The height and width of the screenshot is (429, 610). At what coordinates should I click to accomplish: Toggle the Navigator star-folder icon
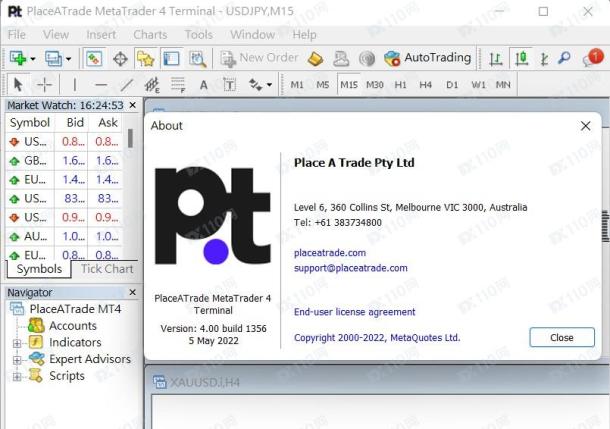pyautogui.click(x=145, y=59)
